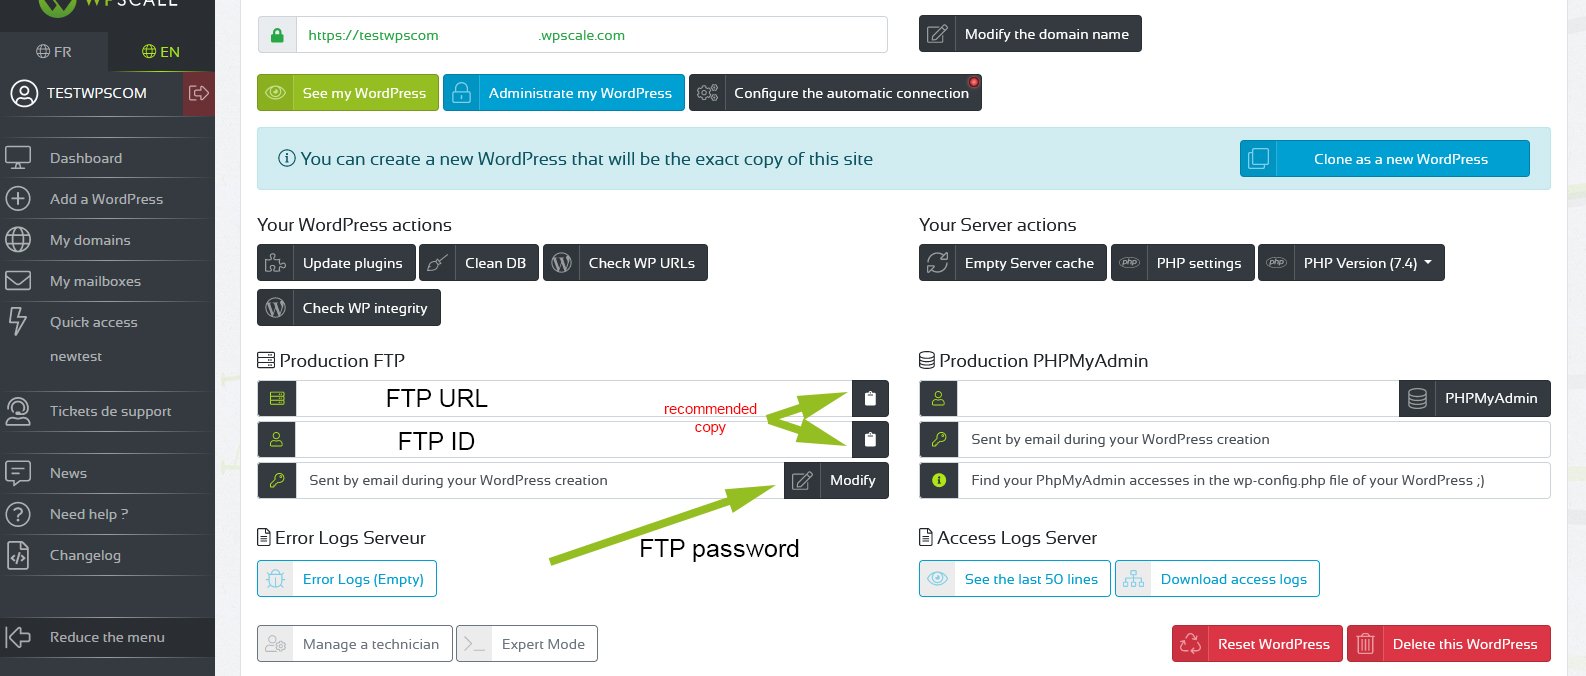Click the Empty Server cache button
This screenshot has width=1586, height=676.
(x=1013, y=263)
